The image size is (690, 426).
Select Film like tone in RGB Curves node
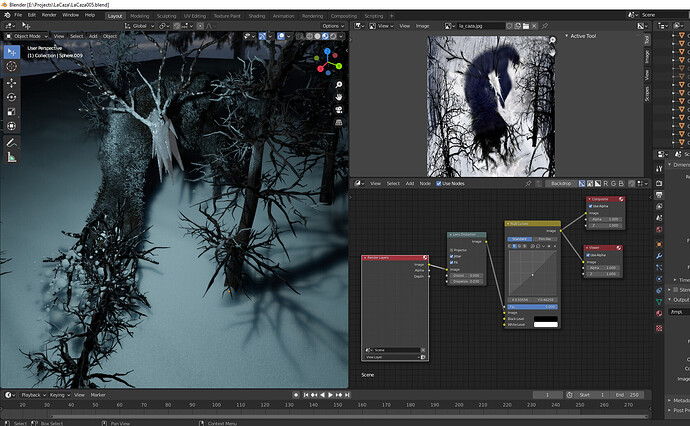(545, 239)
